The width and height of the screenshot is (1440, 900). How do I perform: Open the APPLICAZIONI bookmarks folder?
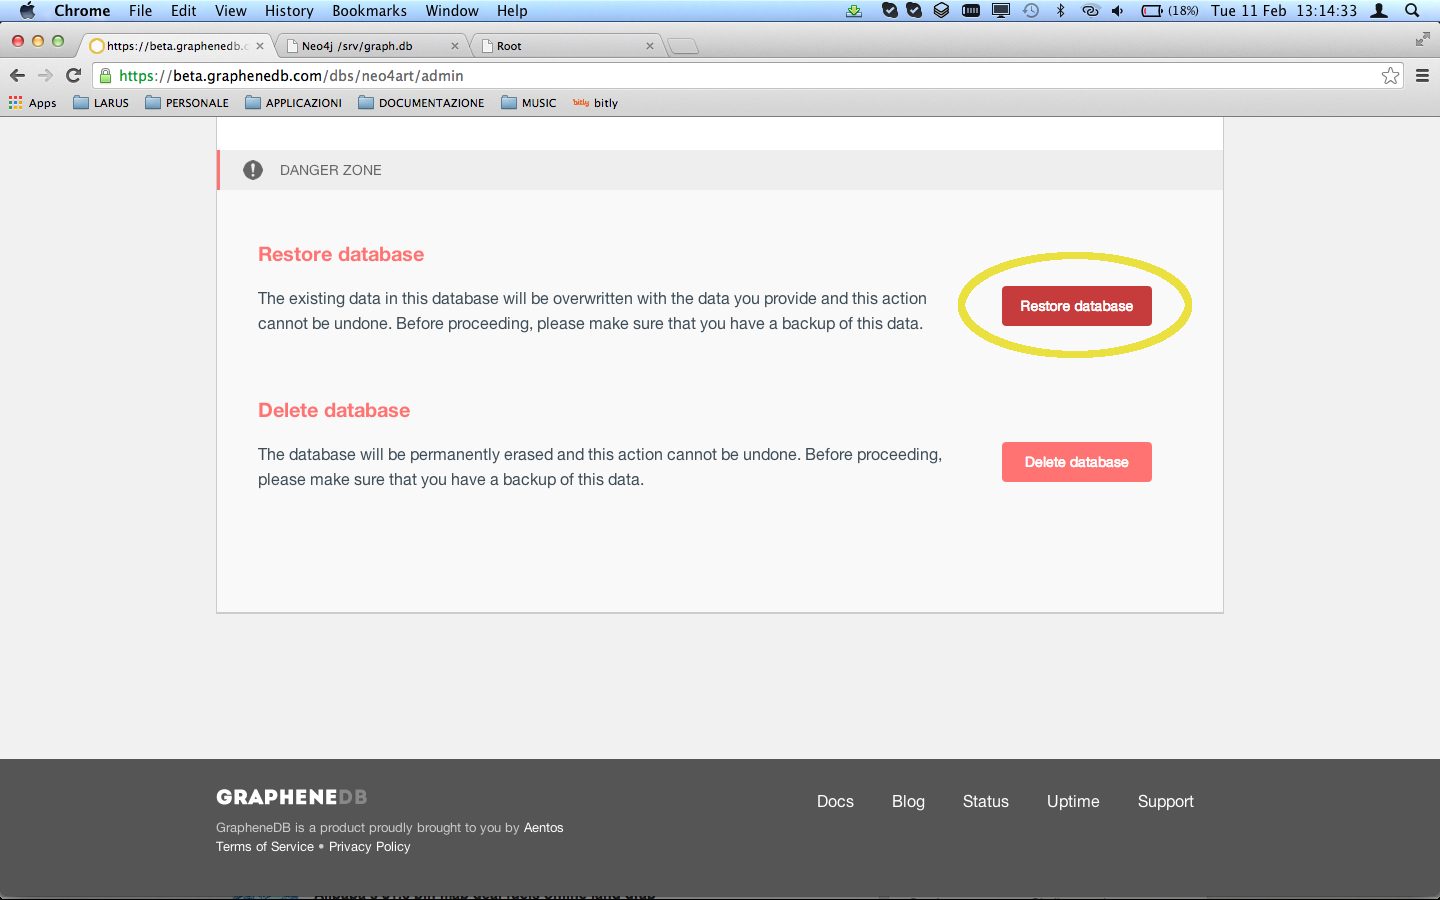(293, 103)
